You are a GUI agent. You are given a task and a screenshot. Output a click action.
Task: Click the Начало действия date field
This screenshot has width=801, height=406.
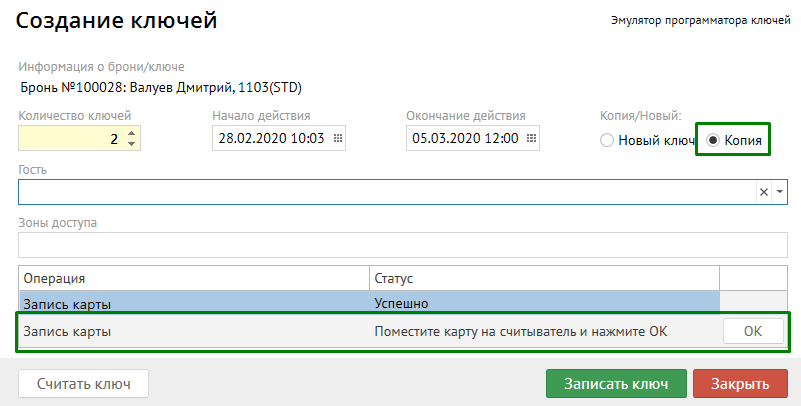(x=270, y=138)
